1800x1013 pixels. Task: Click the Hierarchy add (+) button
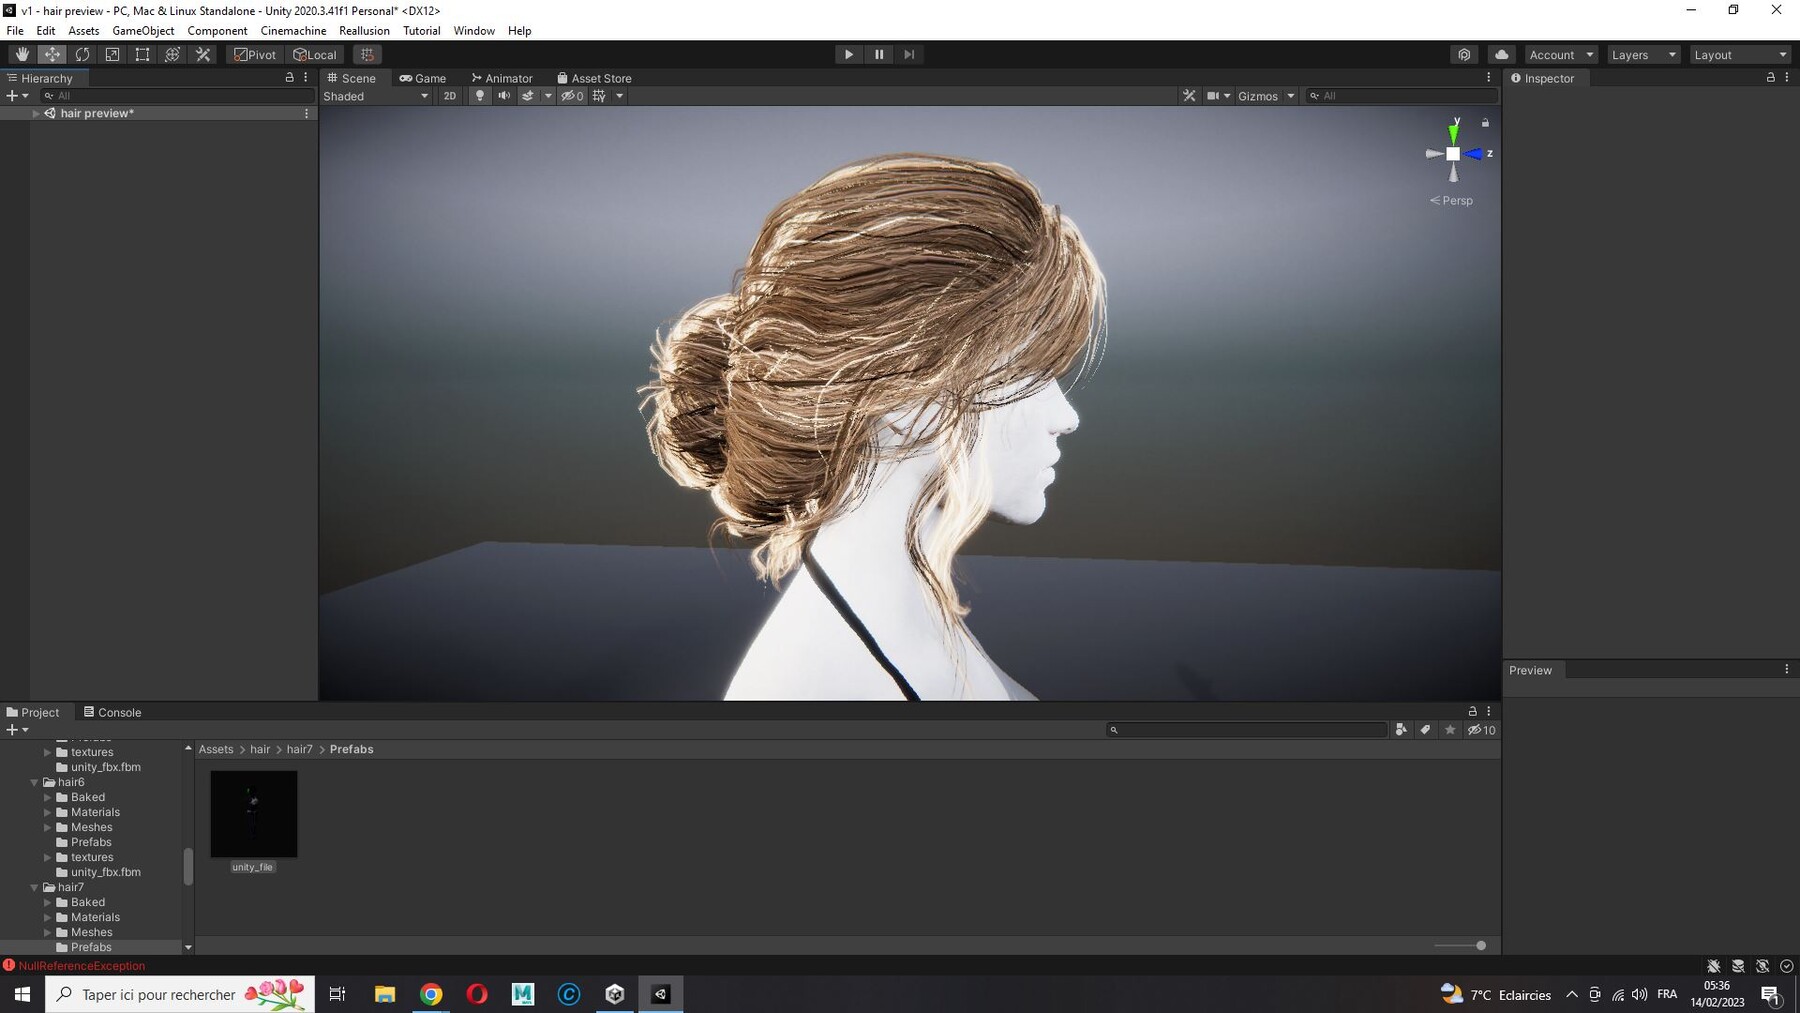coord(16,96)
